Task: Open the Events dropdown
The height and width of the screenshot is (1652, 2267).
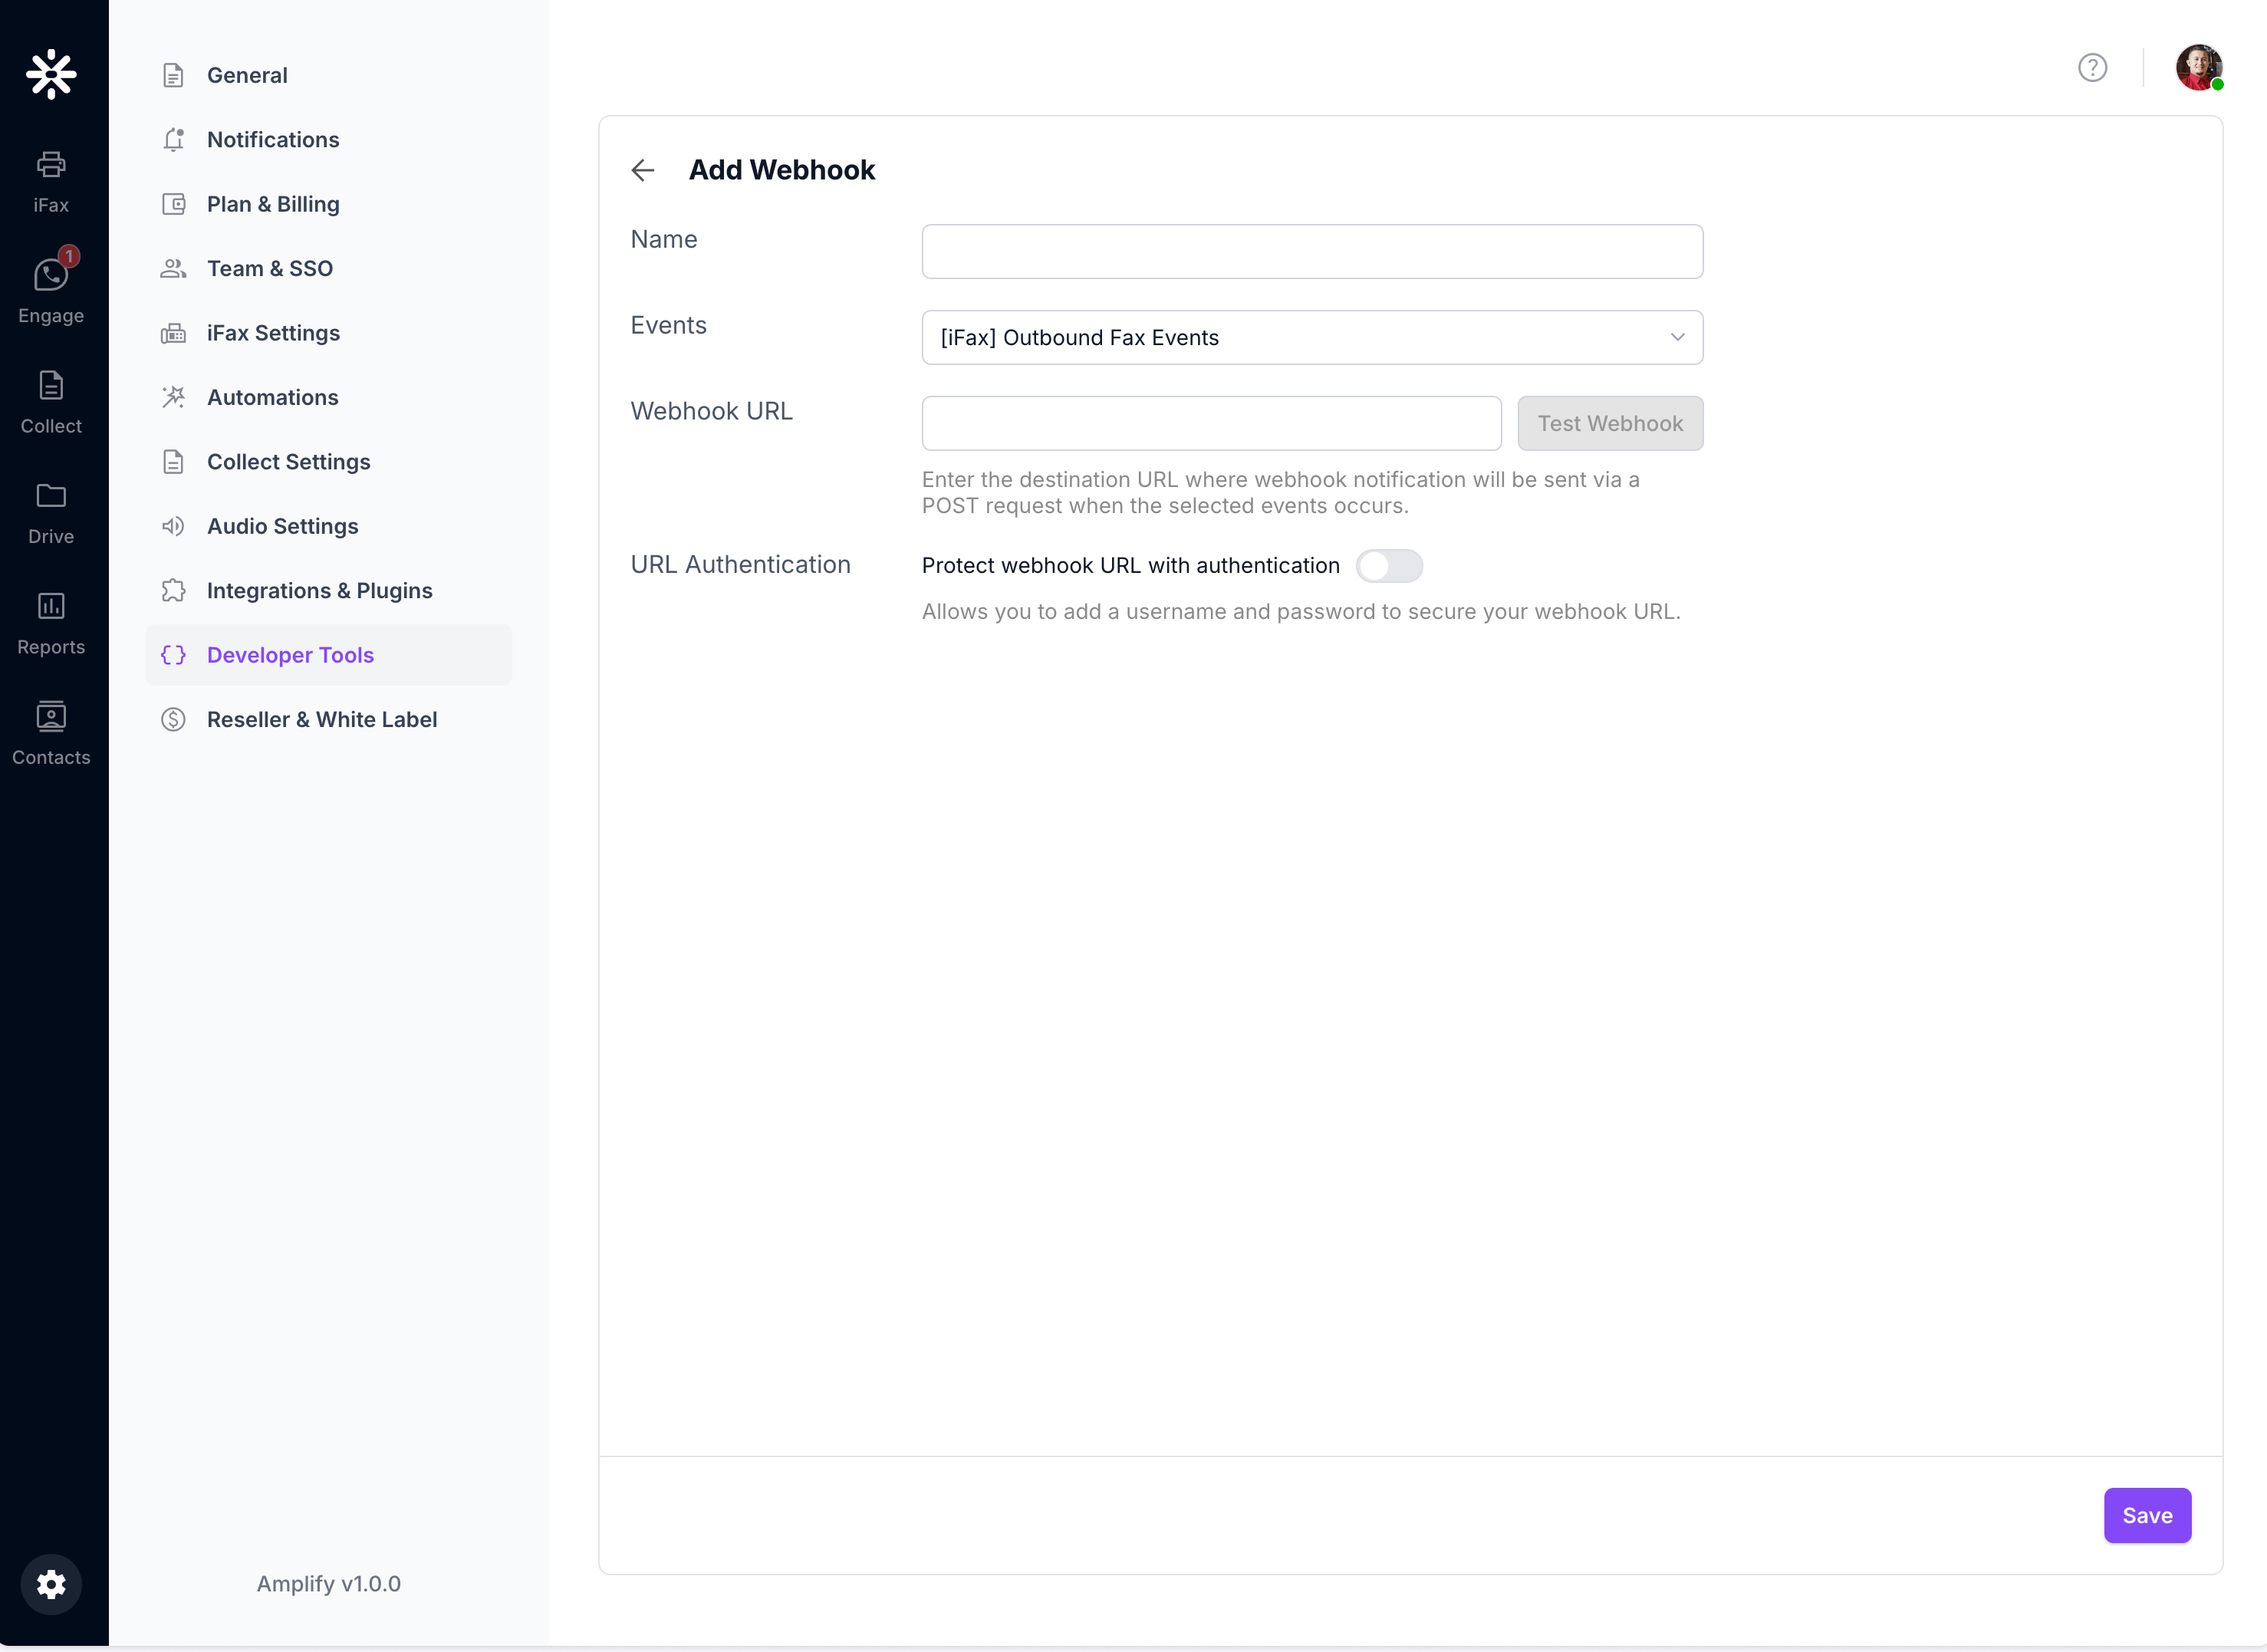Action: [x=1312, y=337]
